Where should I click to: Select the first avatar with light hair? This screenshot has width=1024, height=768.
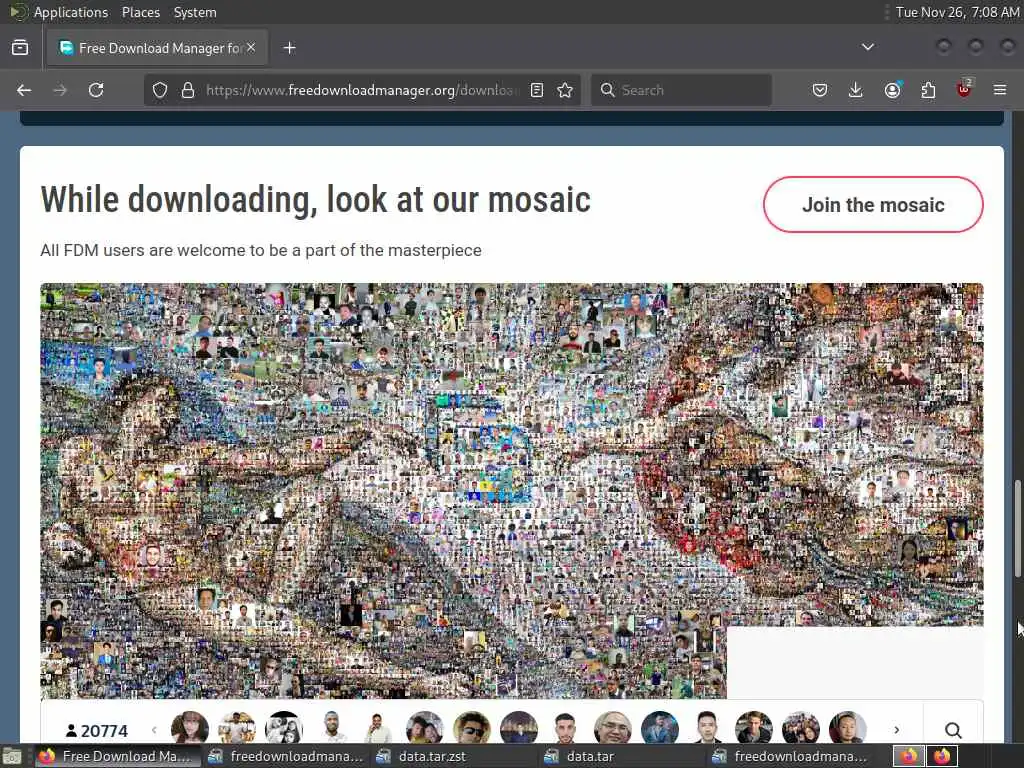(x=189, y=728)
